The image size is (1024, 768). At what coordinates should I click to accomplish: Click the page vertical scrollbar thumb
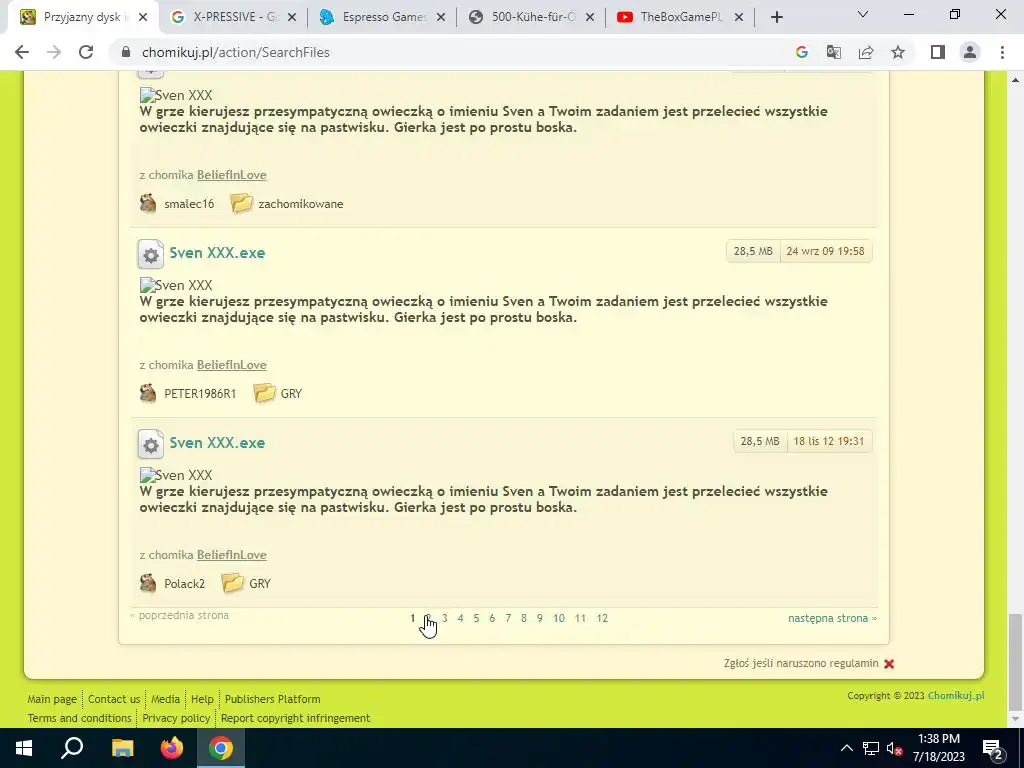pyautogui.click(x=1015, y=661)
